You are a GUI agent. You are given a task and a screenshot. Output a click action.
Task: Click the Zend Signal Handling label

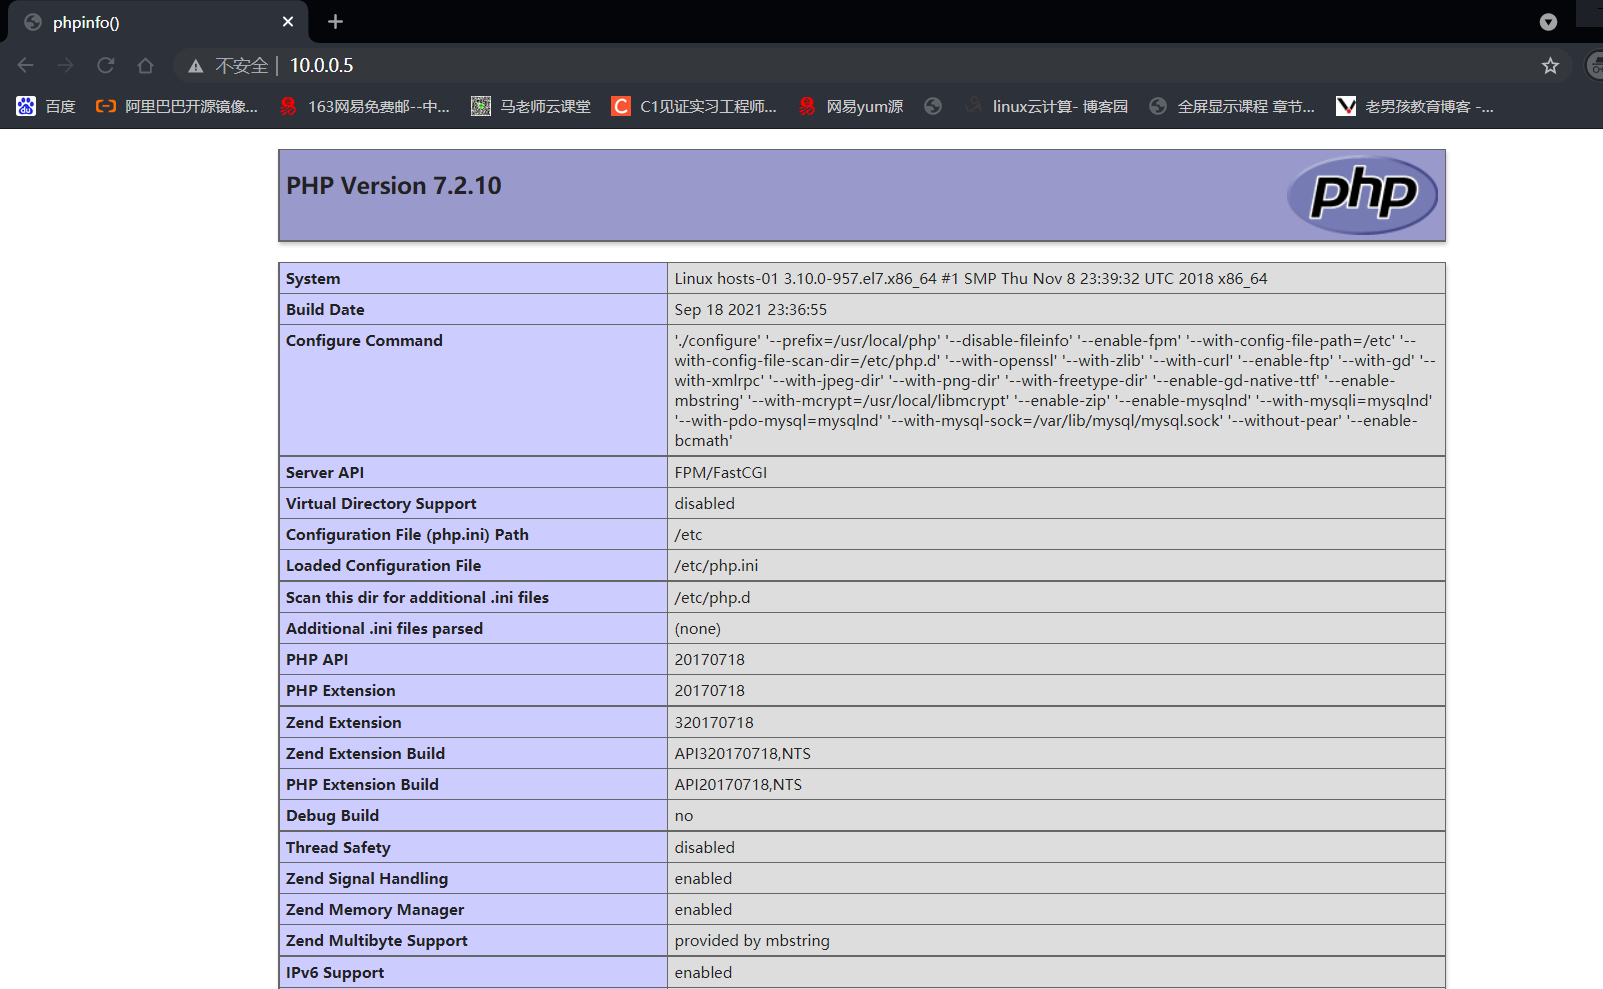click(367, 879)
